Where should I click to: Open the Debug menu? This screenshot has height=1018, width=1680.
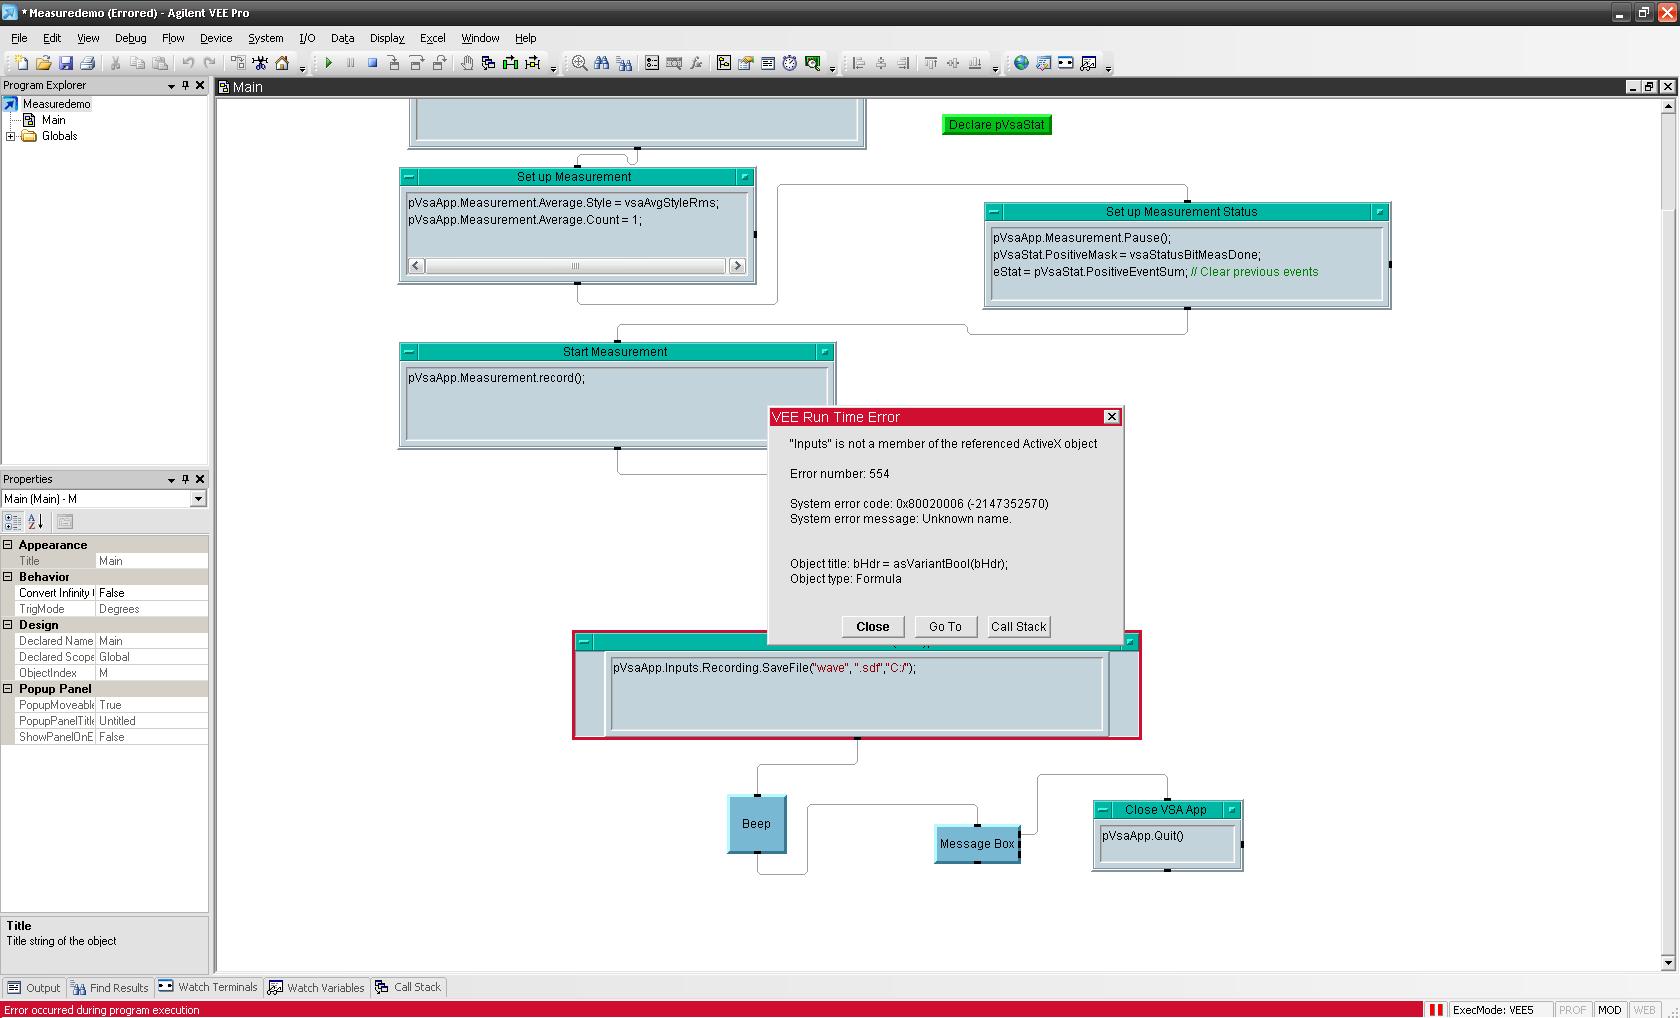[x=130, y=38]
